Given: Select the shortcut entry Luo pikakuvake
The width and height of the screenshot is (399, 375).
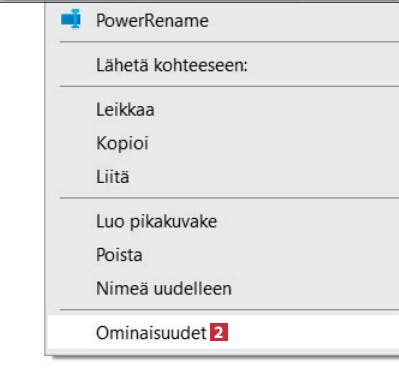Looking at the screenshot, I should click(x=223, y=221).
